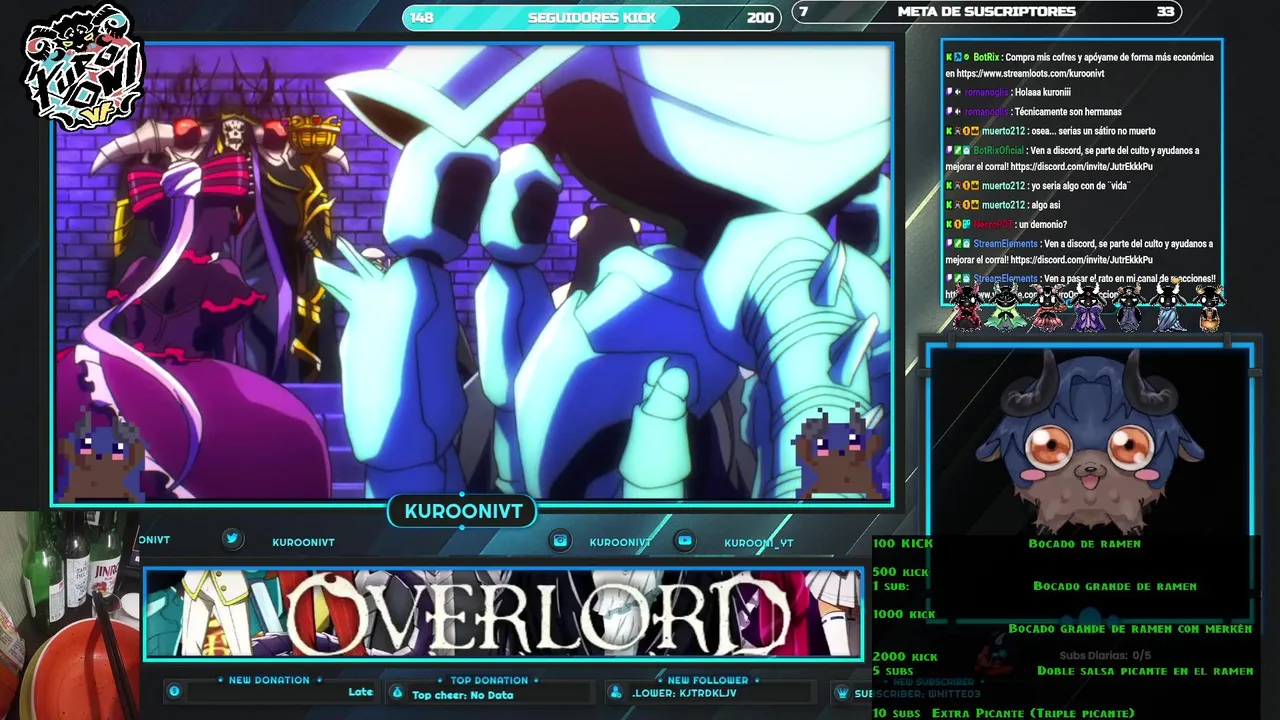Screen dimensions: 1280x720
Task: Click username BotRixOficial in chat
Action: (999, 150)
